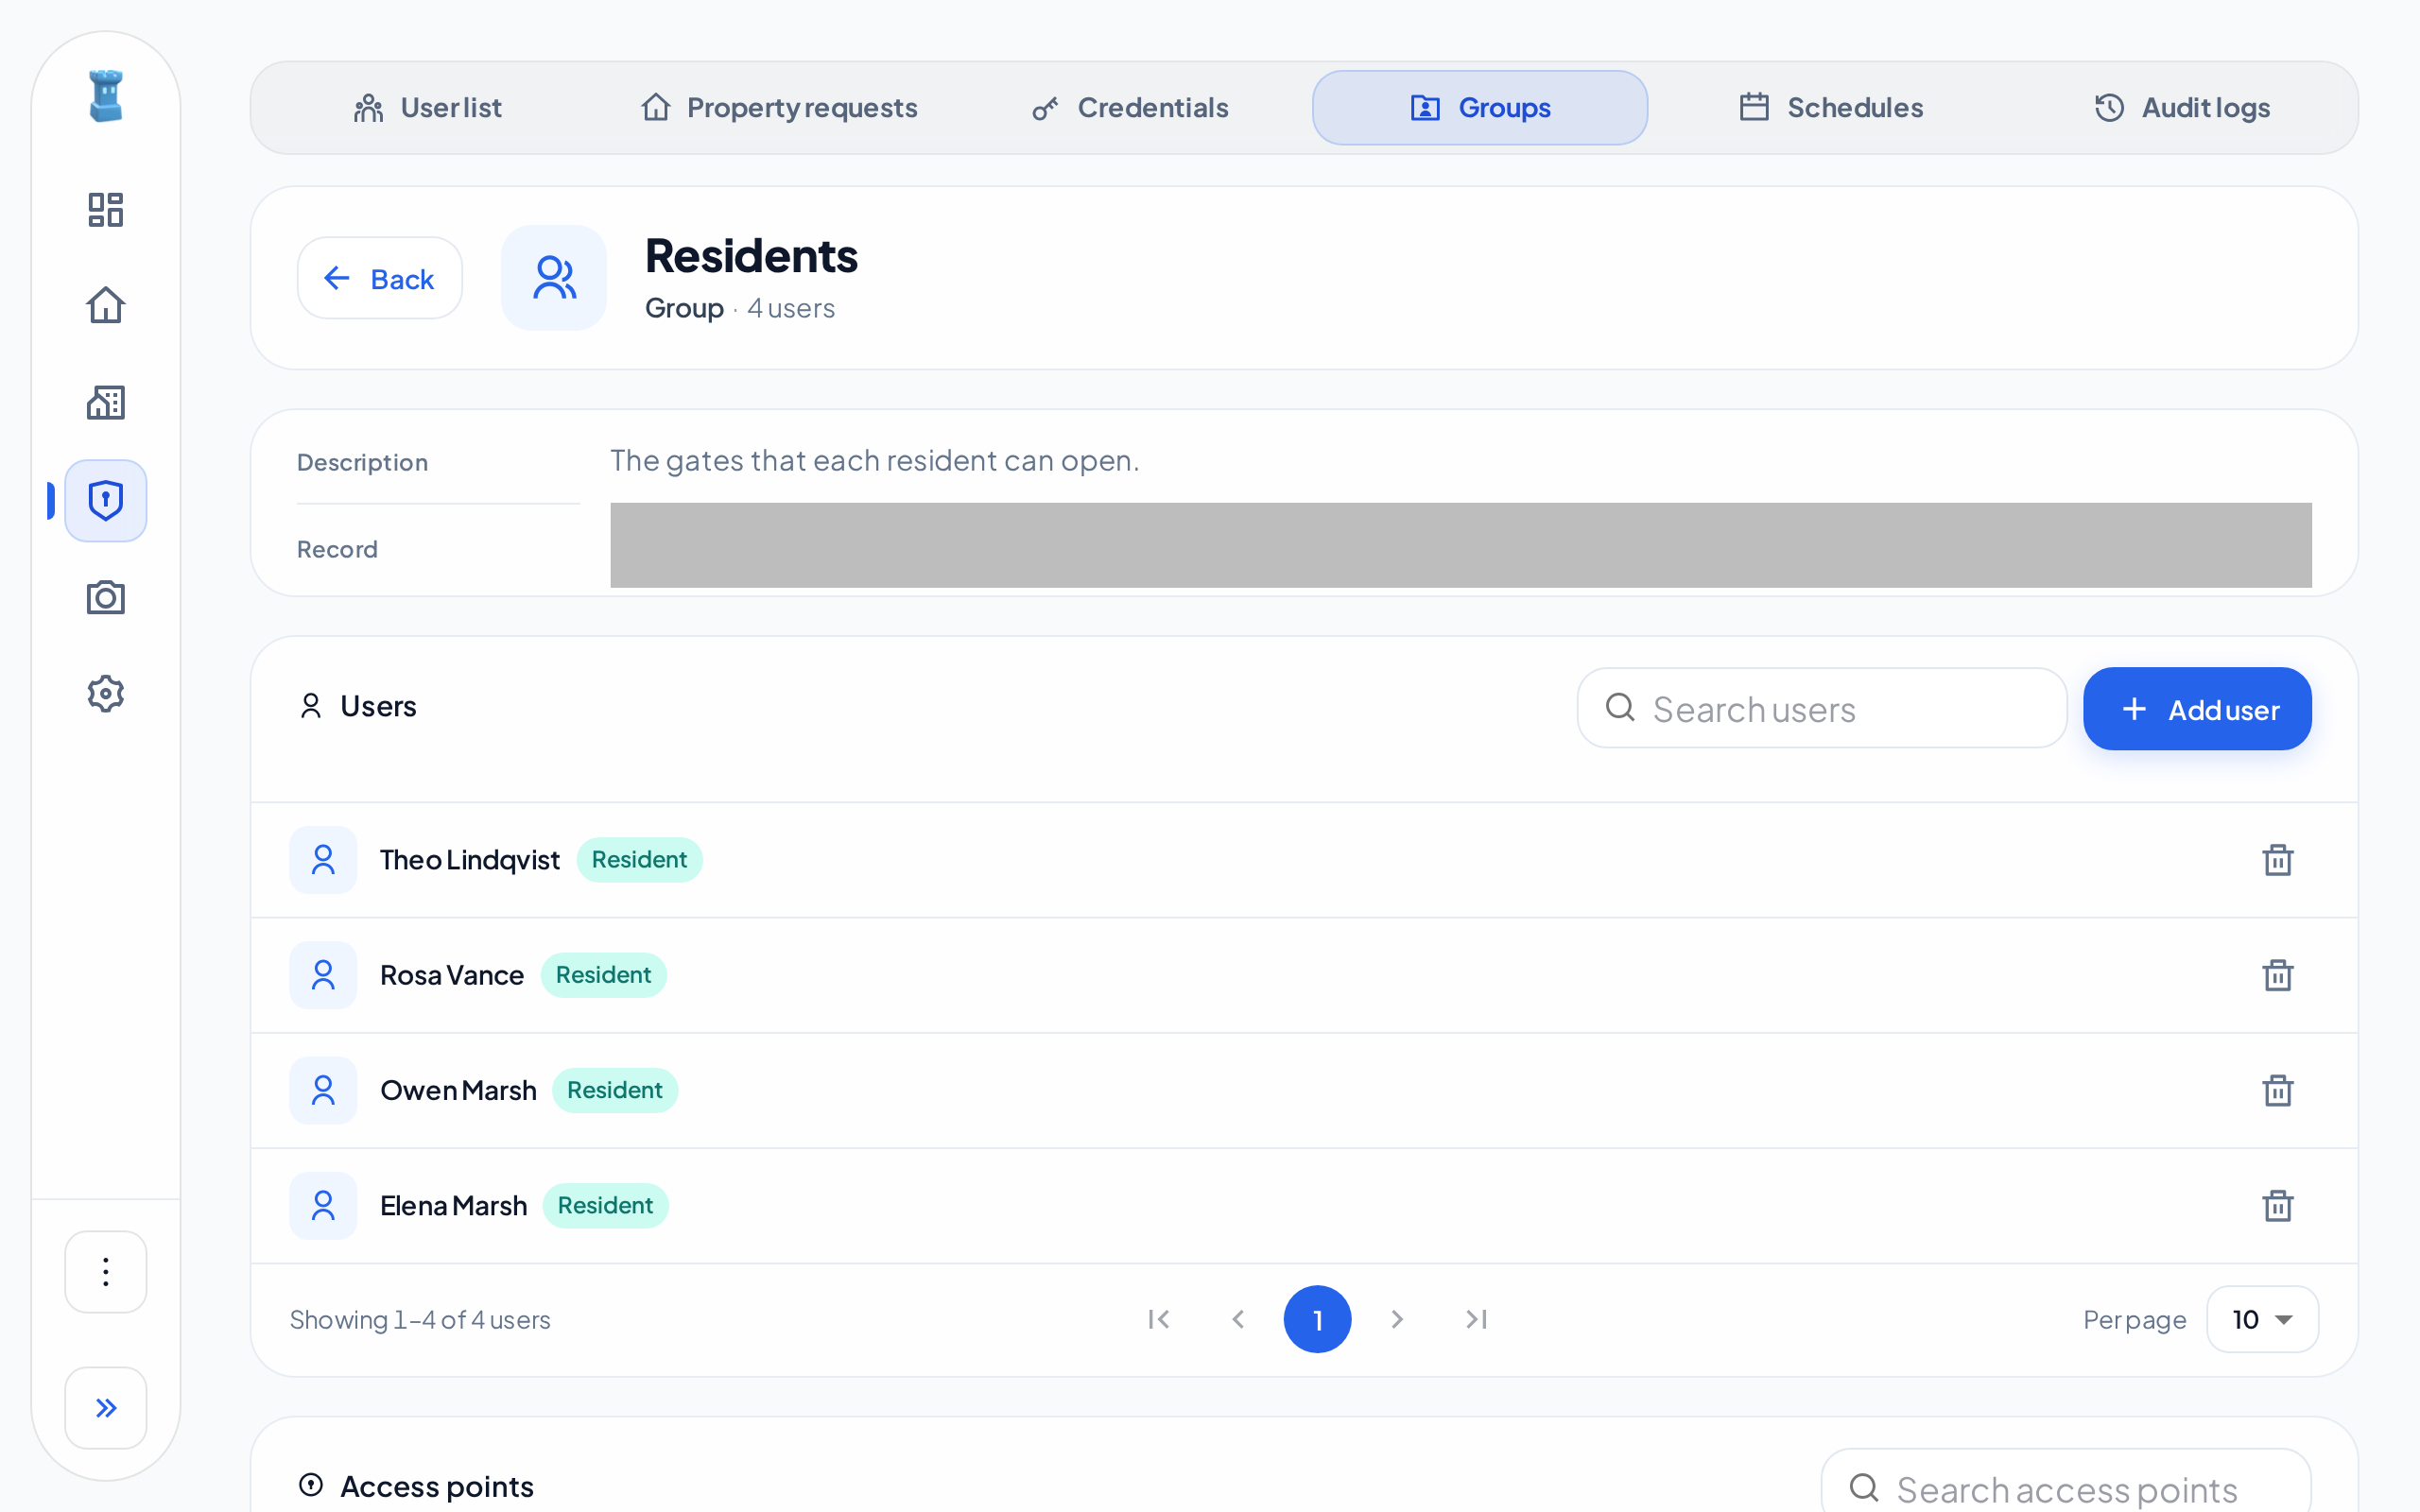The width and height of the screenshot is (2420, 1512).
Task: Click Owen Marsh's name
Action: 458,1090
